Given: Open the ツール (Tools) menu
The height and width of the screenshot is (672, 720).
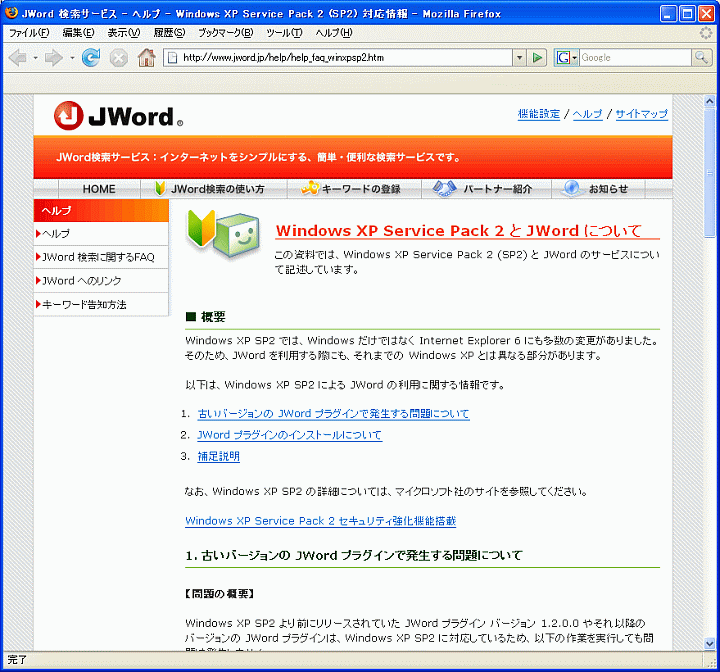Looking at the screenshot, I should [284, 33].
